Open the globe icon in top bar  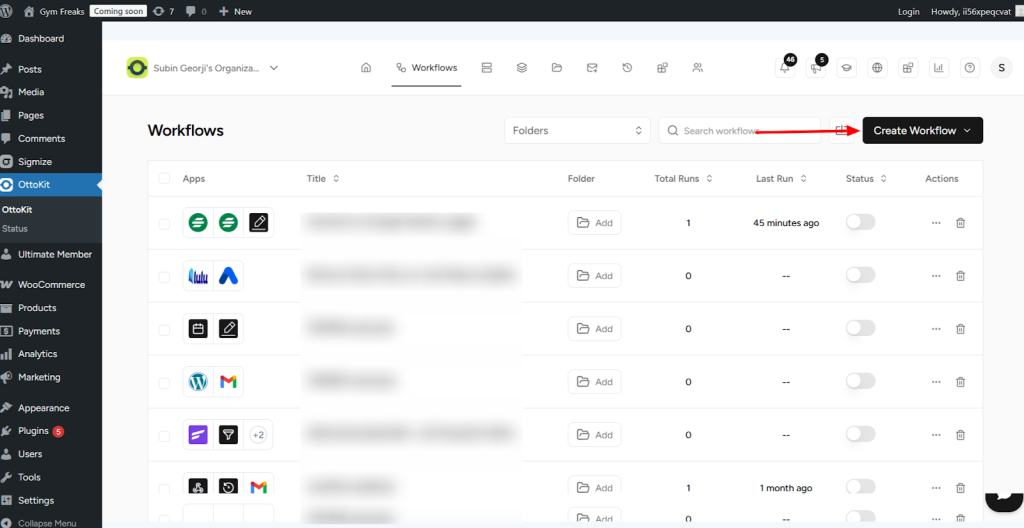pyautogui.click(x=877, y=68)
